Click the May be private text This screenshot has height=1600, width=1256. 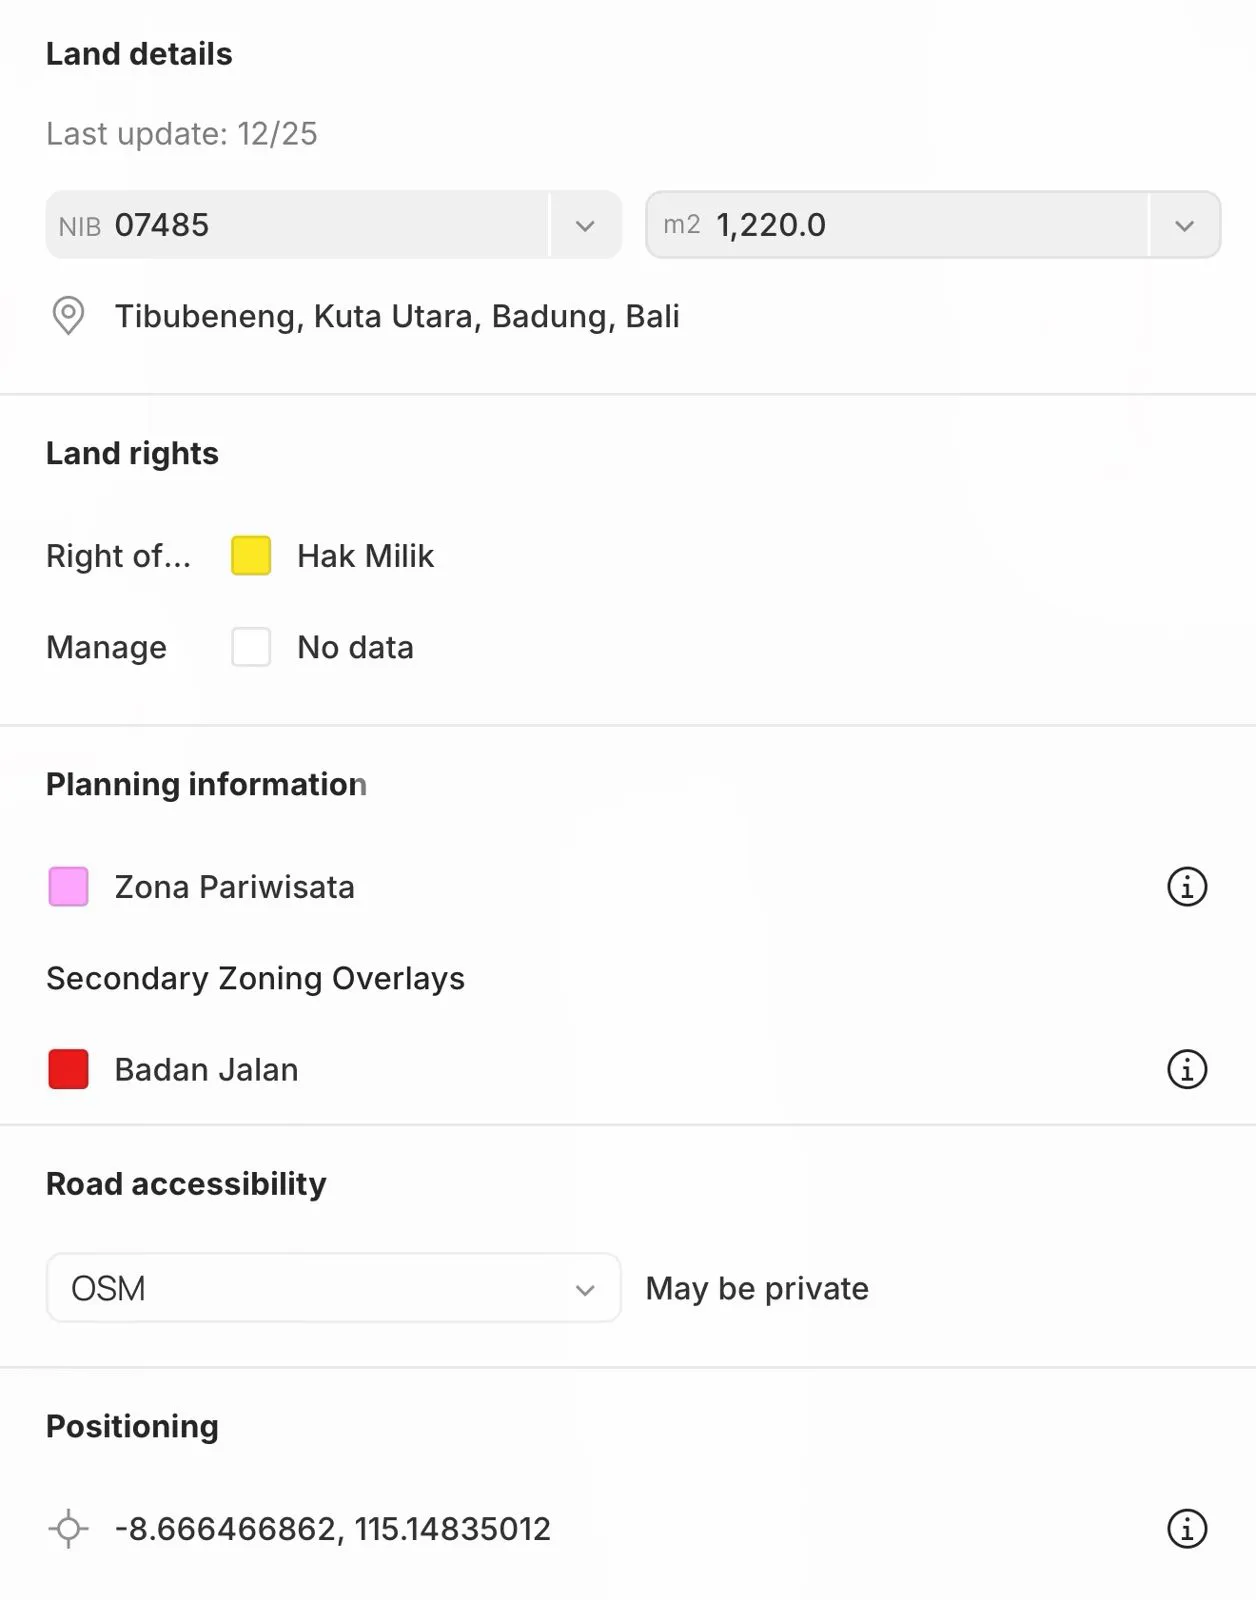coord(757,1288)
